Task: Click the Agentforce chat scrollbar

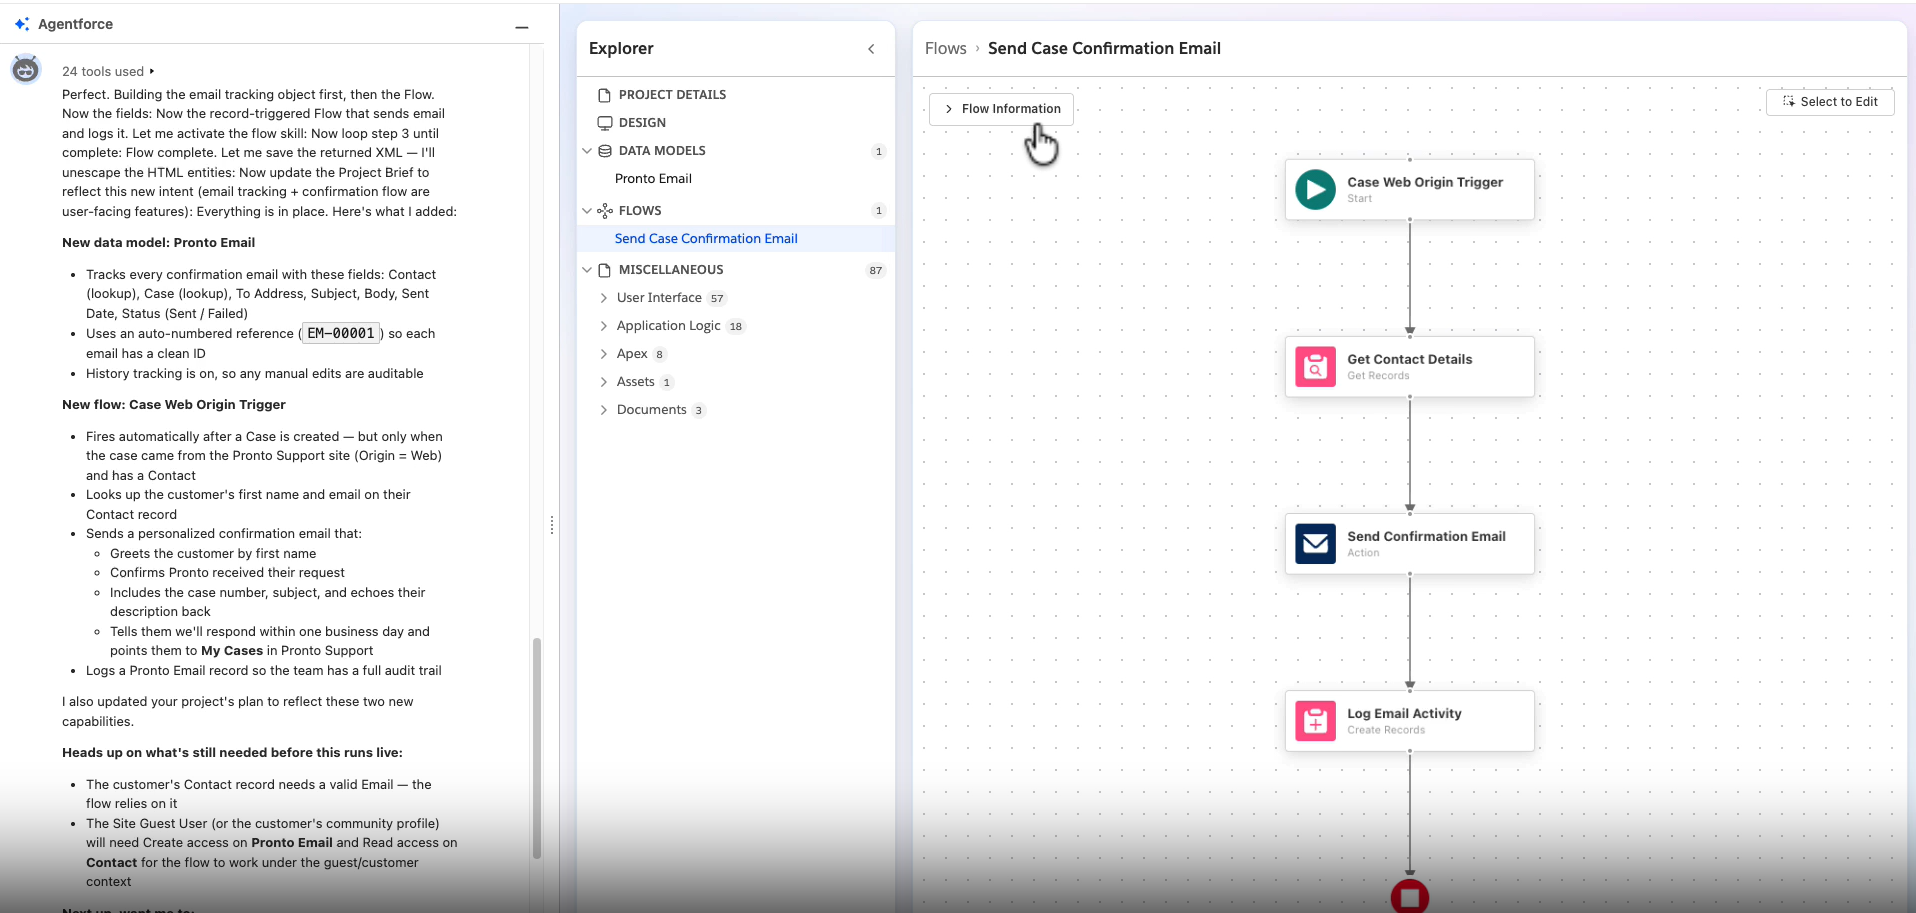Action: pos(537,748)
